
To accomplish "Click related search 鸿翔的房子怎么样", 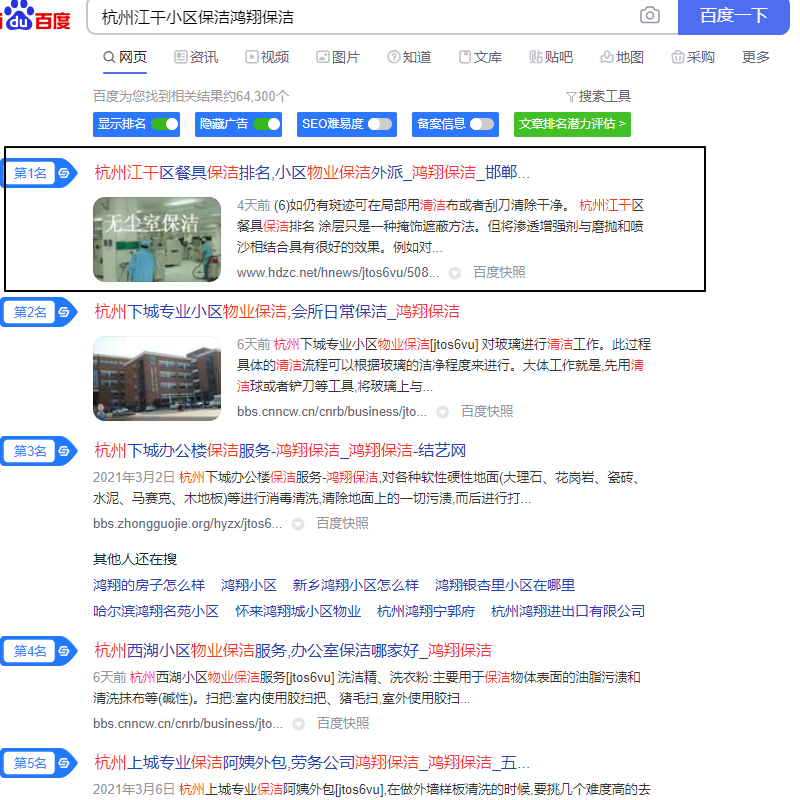I will click(x=149, y=585).
